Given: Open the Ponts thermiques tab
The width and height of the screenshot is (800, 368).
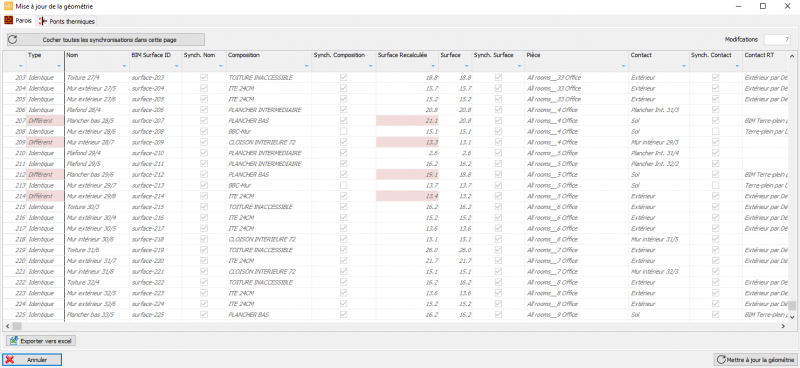Looking at the screenshot, I should pos(66,21).
